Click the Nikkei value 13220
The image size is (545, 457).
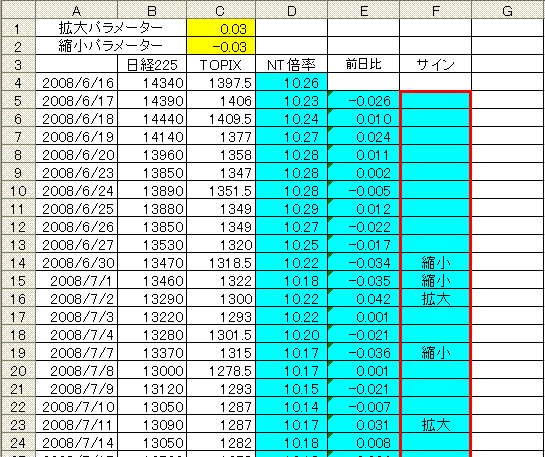[x=152, y=317]
